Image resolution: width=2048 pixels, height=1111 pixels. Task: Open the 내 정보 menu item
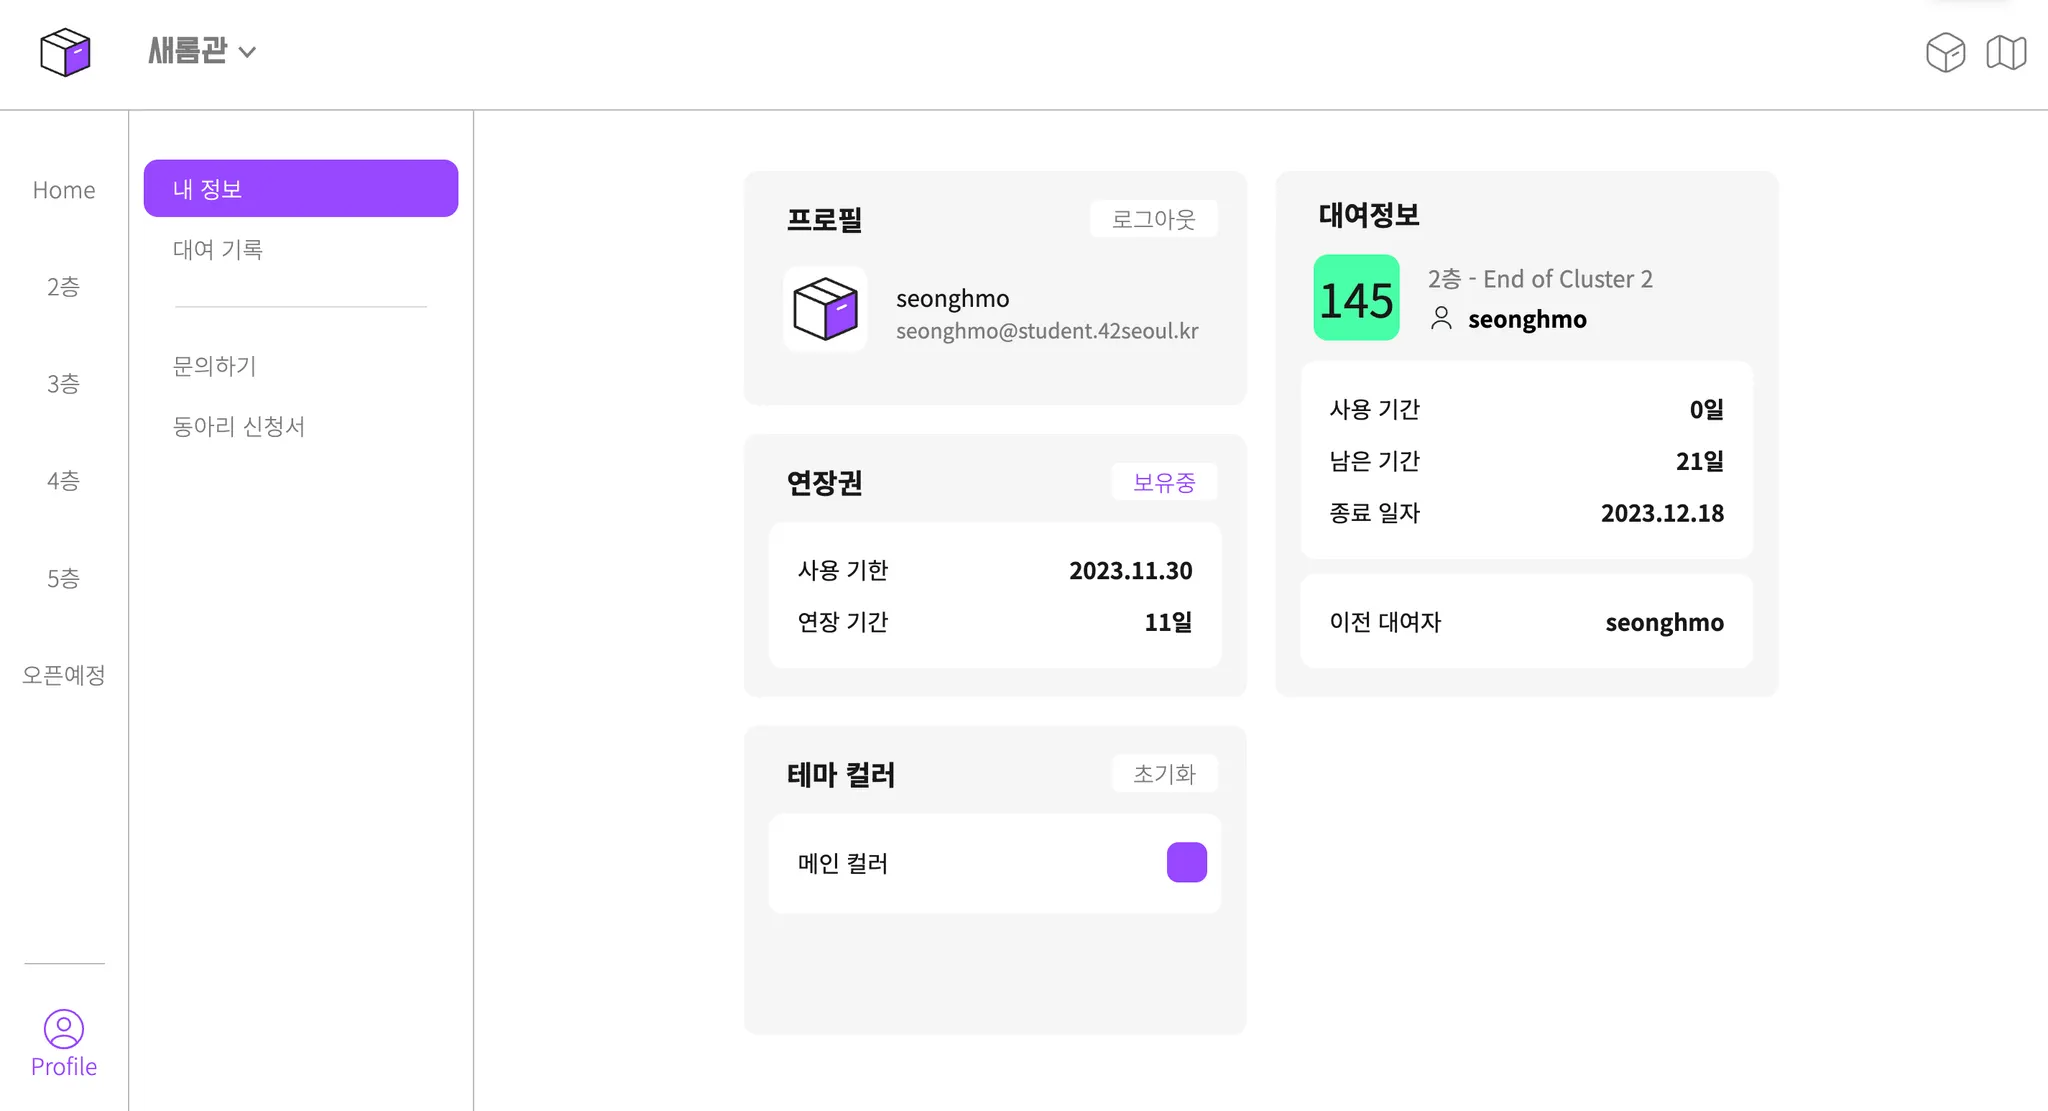[300, 189]
